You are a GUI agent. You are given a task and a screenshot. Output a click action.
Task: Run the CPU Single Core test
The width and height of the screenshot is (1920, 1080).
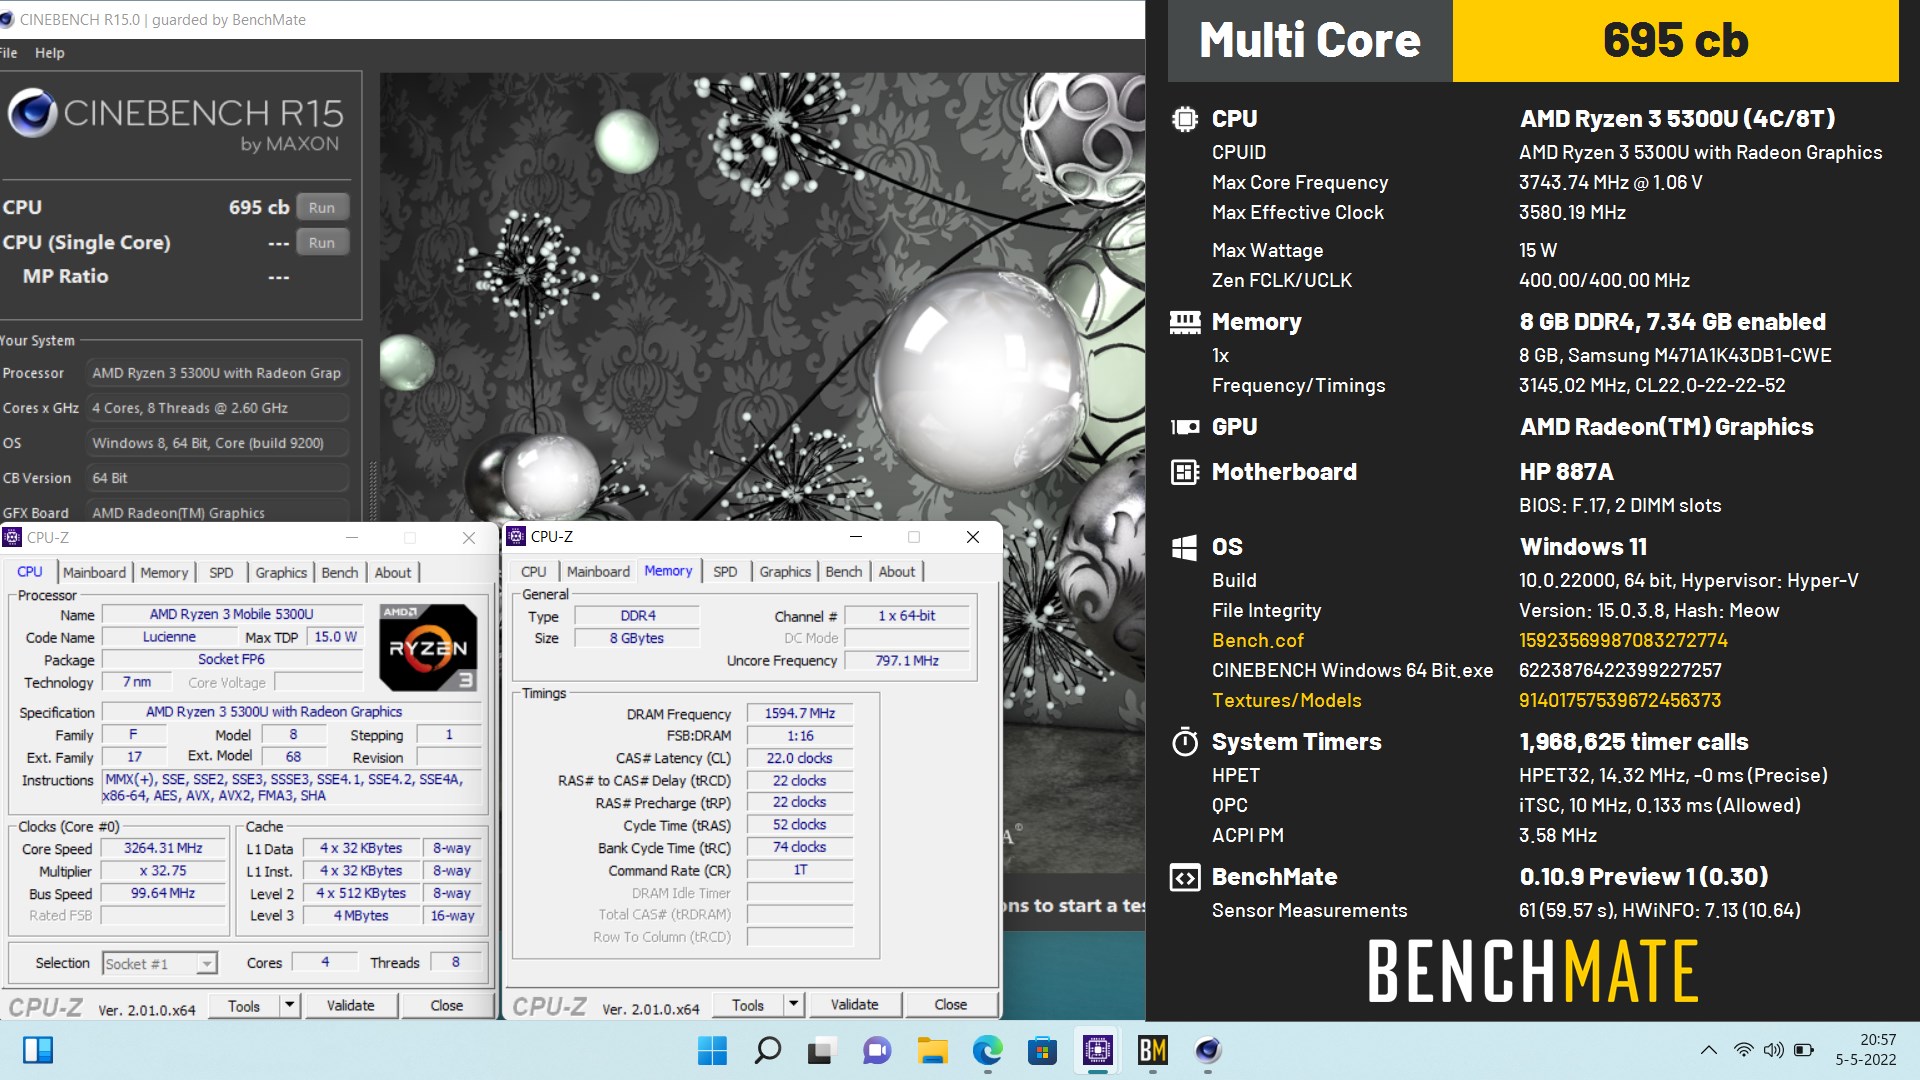tap(322, 243)
